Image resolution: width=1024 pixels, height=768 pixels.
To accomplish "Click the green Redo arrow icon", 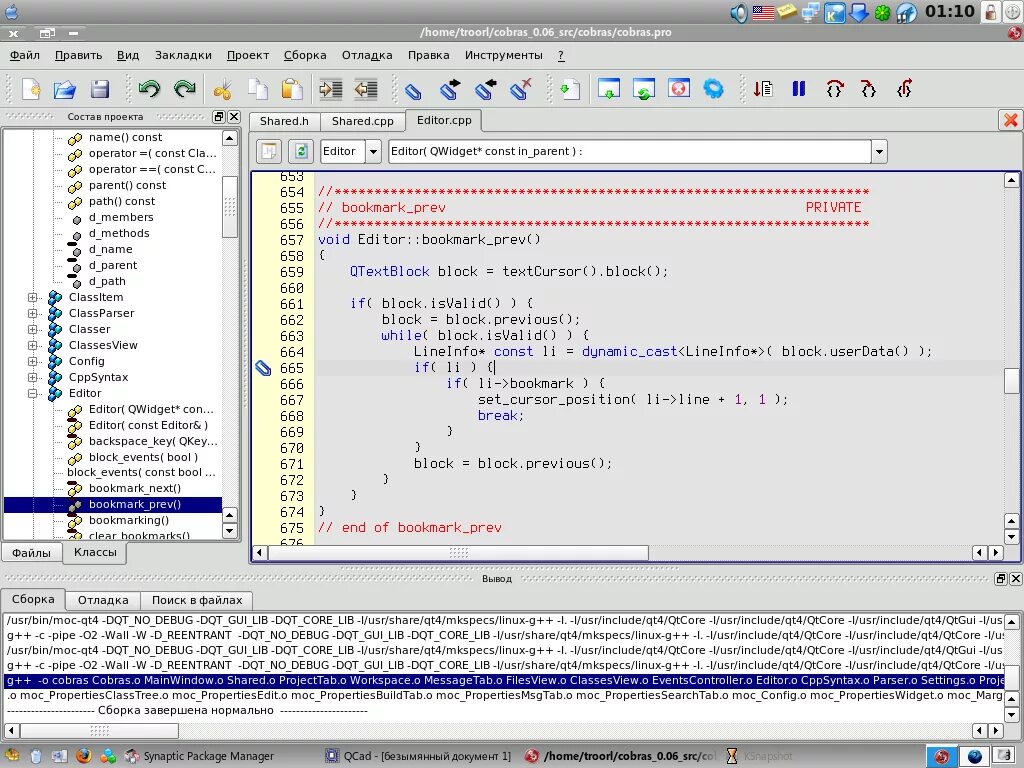I will point(183,89).
